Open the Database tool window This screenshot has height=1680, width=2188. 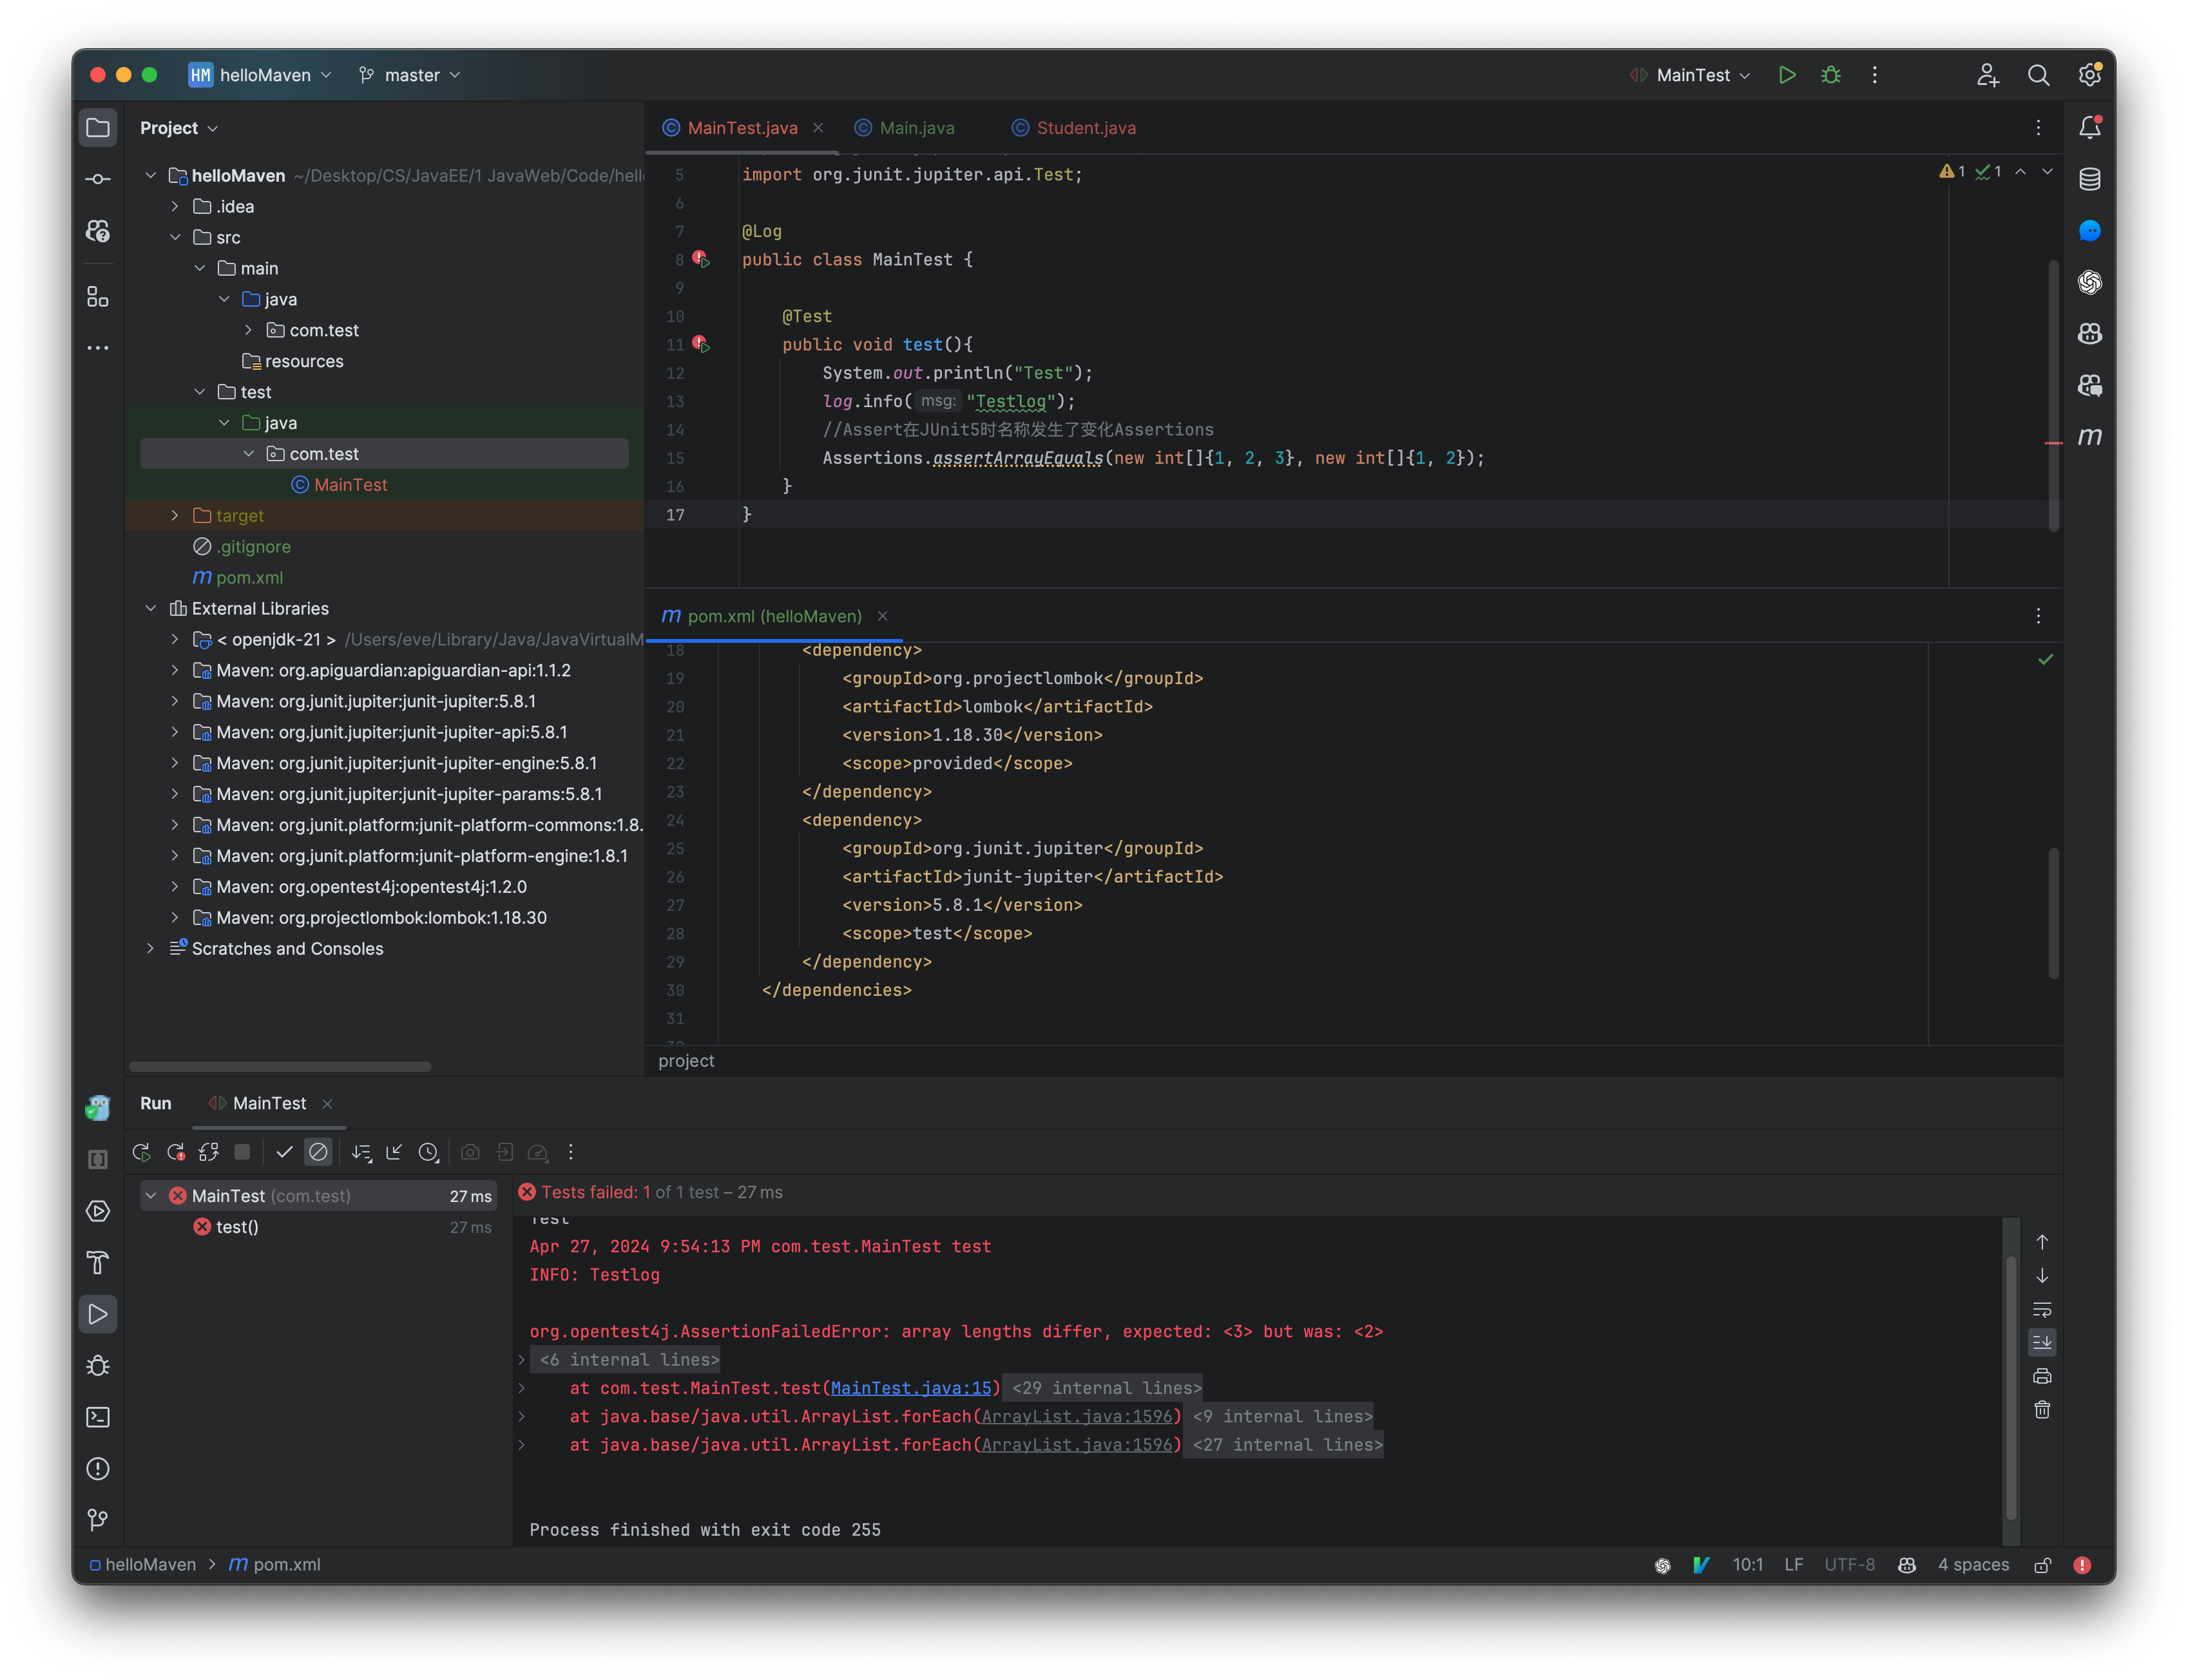[x=2089, y=179]
